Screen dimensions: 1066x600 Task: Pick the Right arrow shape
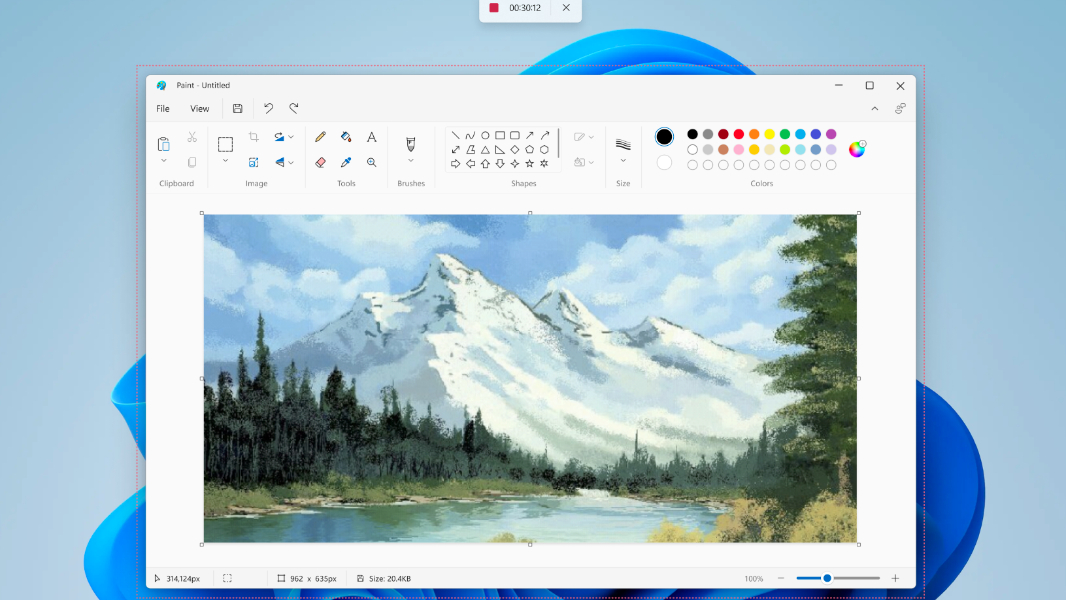pos(455,164)
